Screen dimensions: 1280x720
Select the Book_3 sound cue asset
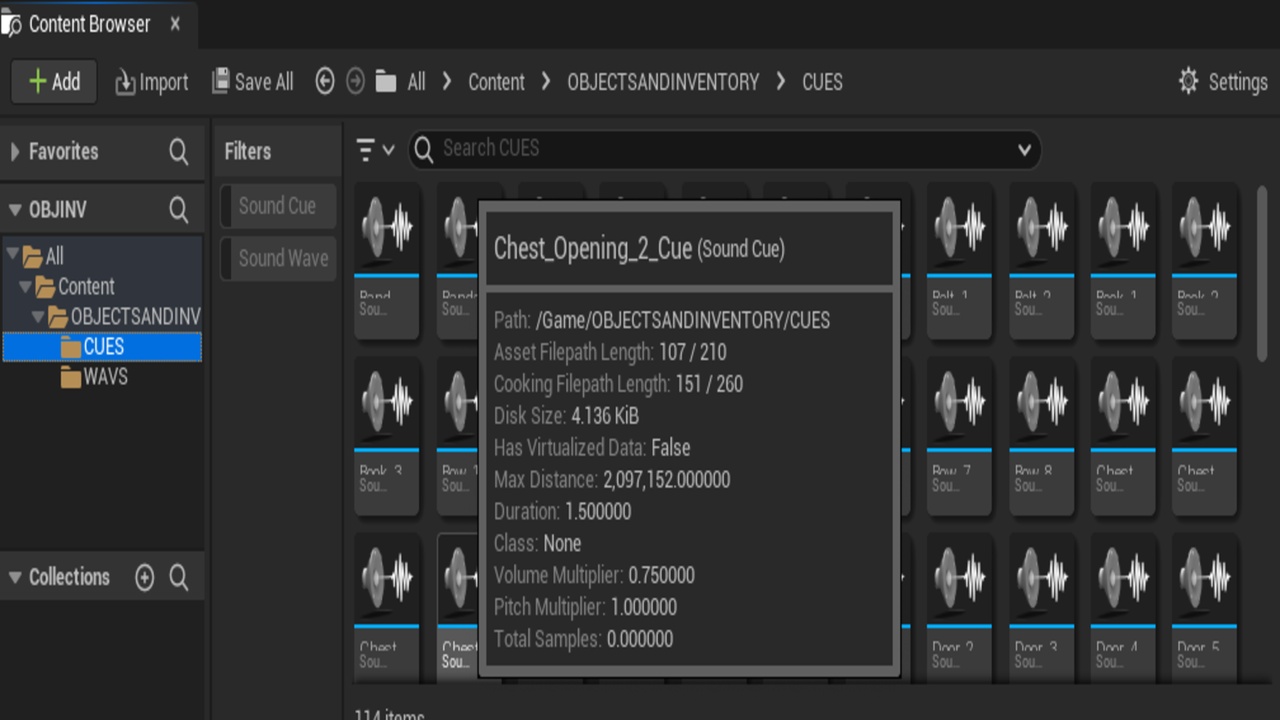(386, 437)
